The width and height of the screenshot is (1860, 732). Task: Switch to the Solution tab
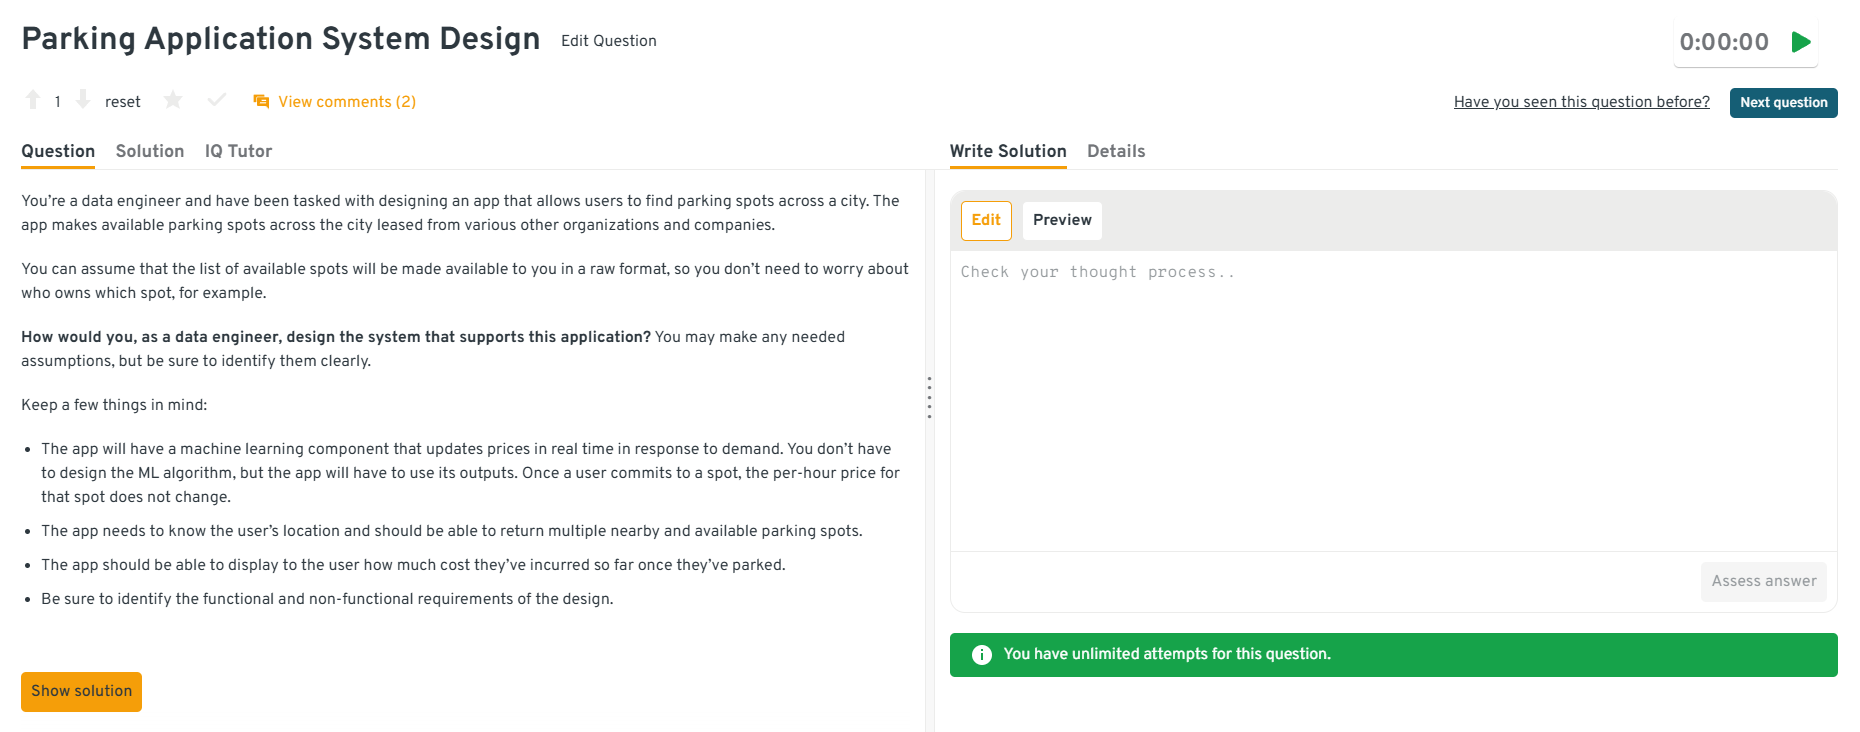coord(149,151)
